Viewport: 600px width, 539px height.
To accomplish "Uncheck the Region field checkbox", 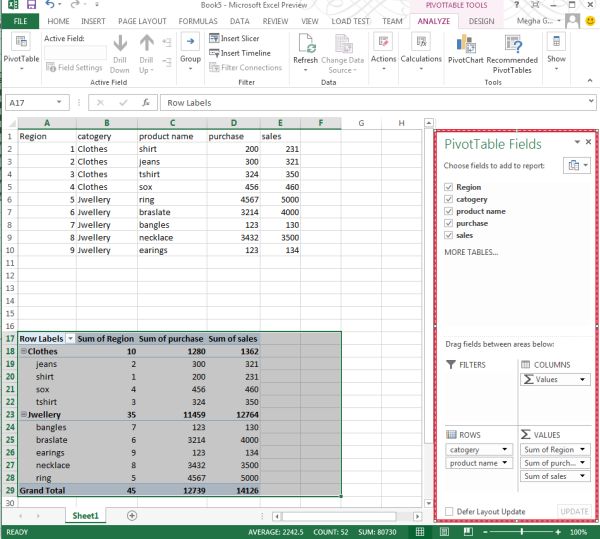I will coord(448,187).
